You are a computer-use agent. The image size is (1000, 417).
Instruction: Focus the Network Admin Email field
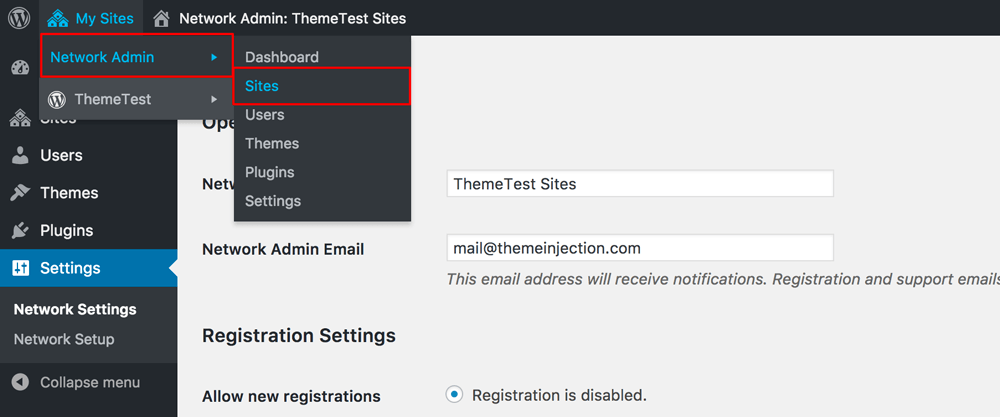pyautogui.click(x=640, y=248)
